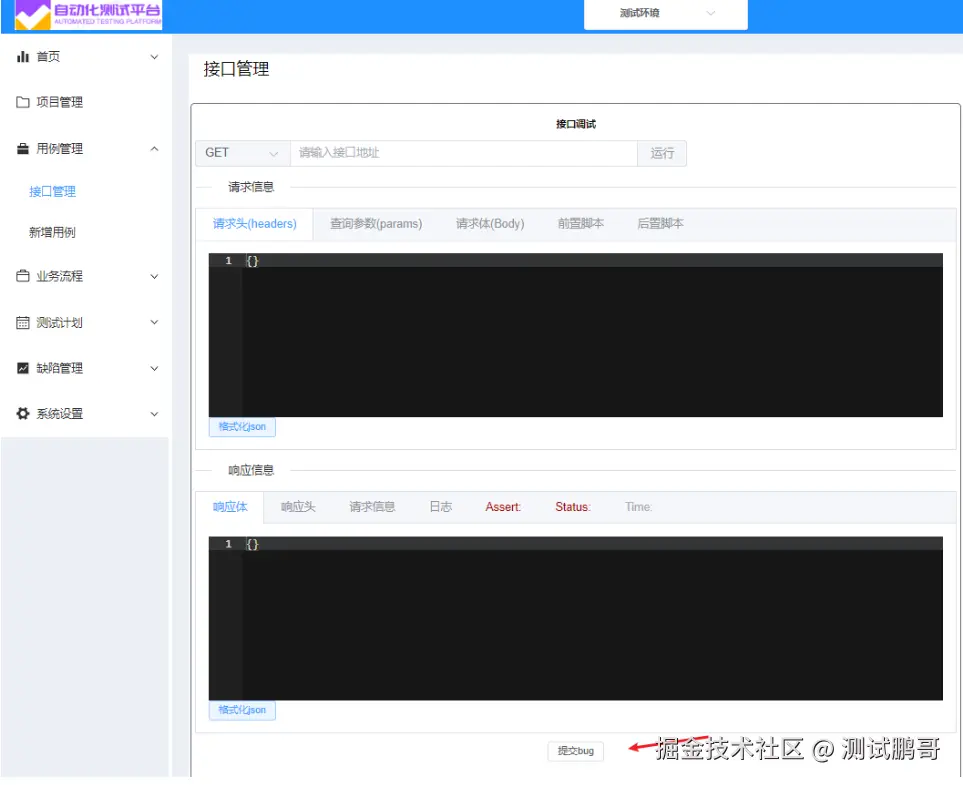
Task: Click 格式化json under response editor
Action: click(242, 710)
